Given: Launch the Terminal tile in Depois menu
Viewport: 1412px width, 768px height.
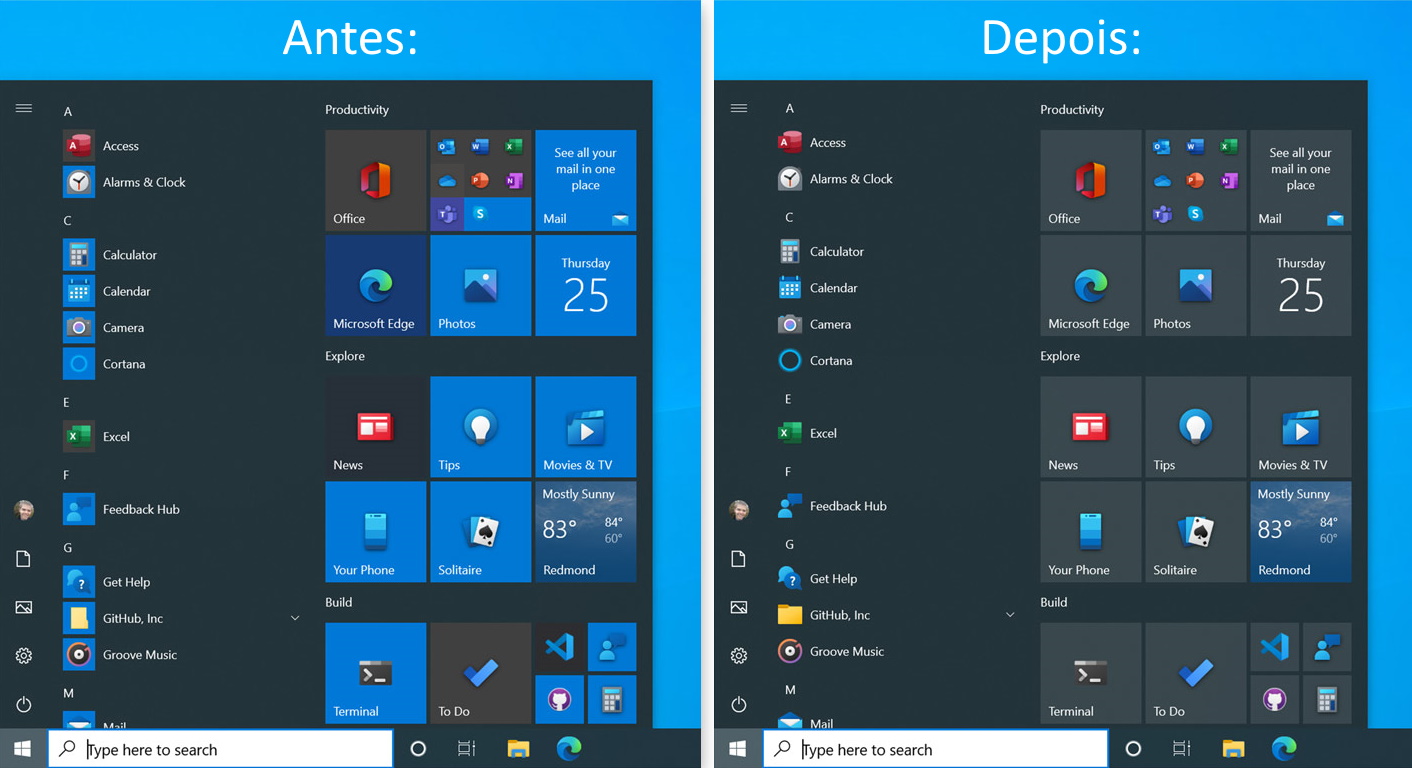Looking at the screenshot, I should click(x=1091, y=673).
